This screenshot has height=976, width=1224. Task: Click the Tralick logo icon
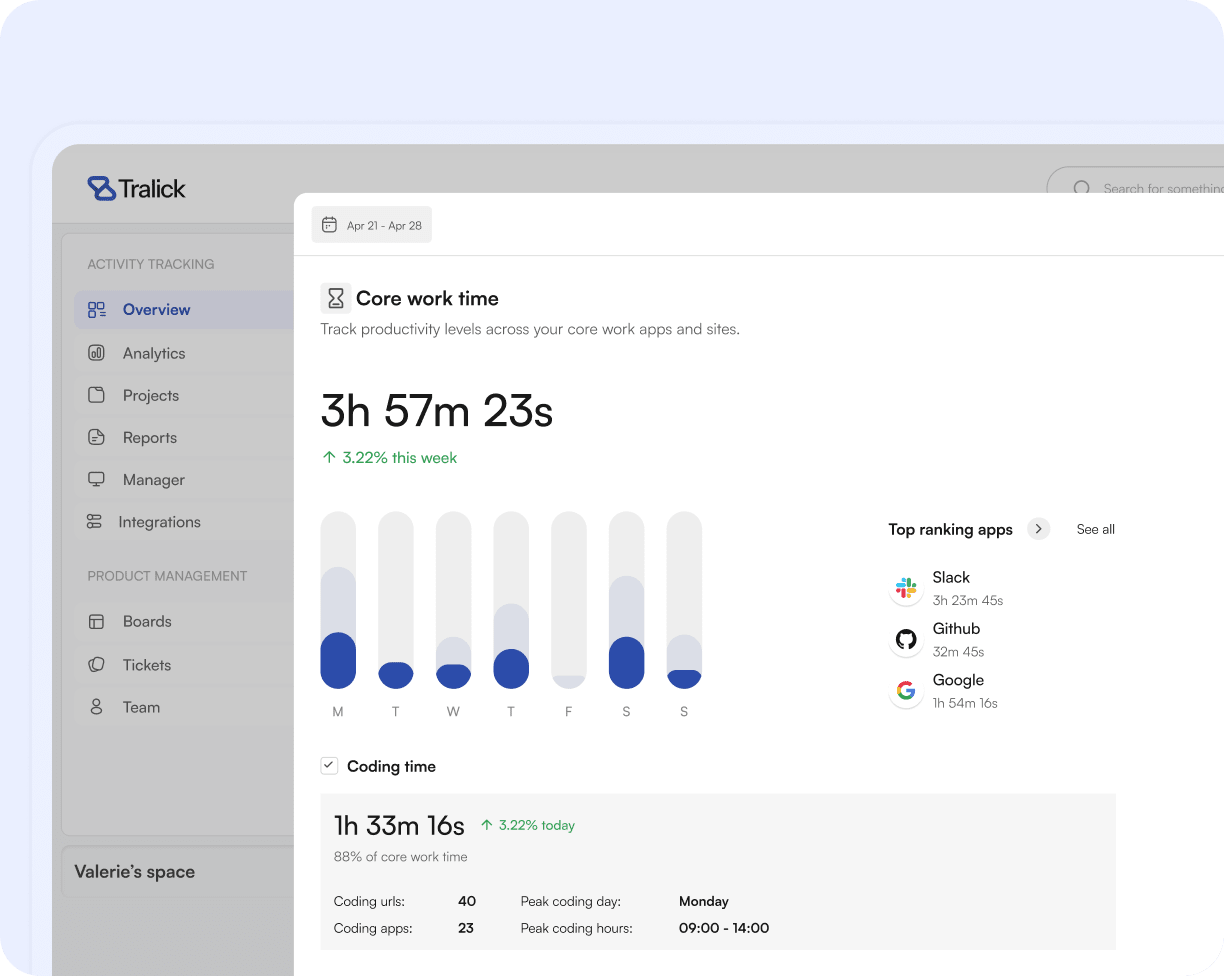click(102, 189)
